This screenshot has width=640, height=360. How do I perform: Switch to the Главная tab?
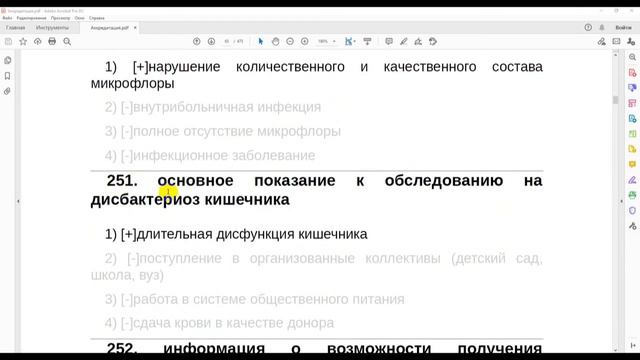[16, 28]
